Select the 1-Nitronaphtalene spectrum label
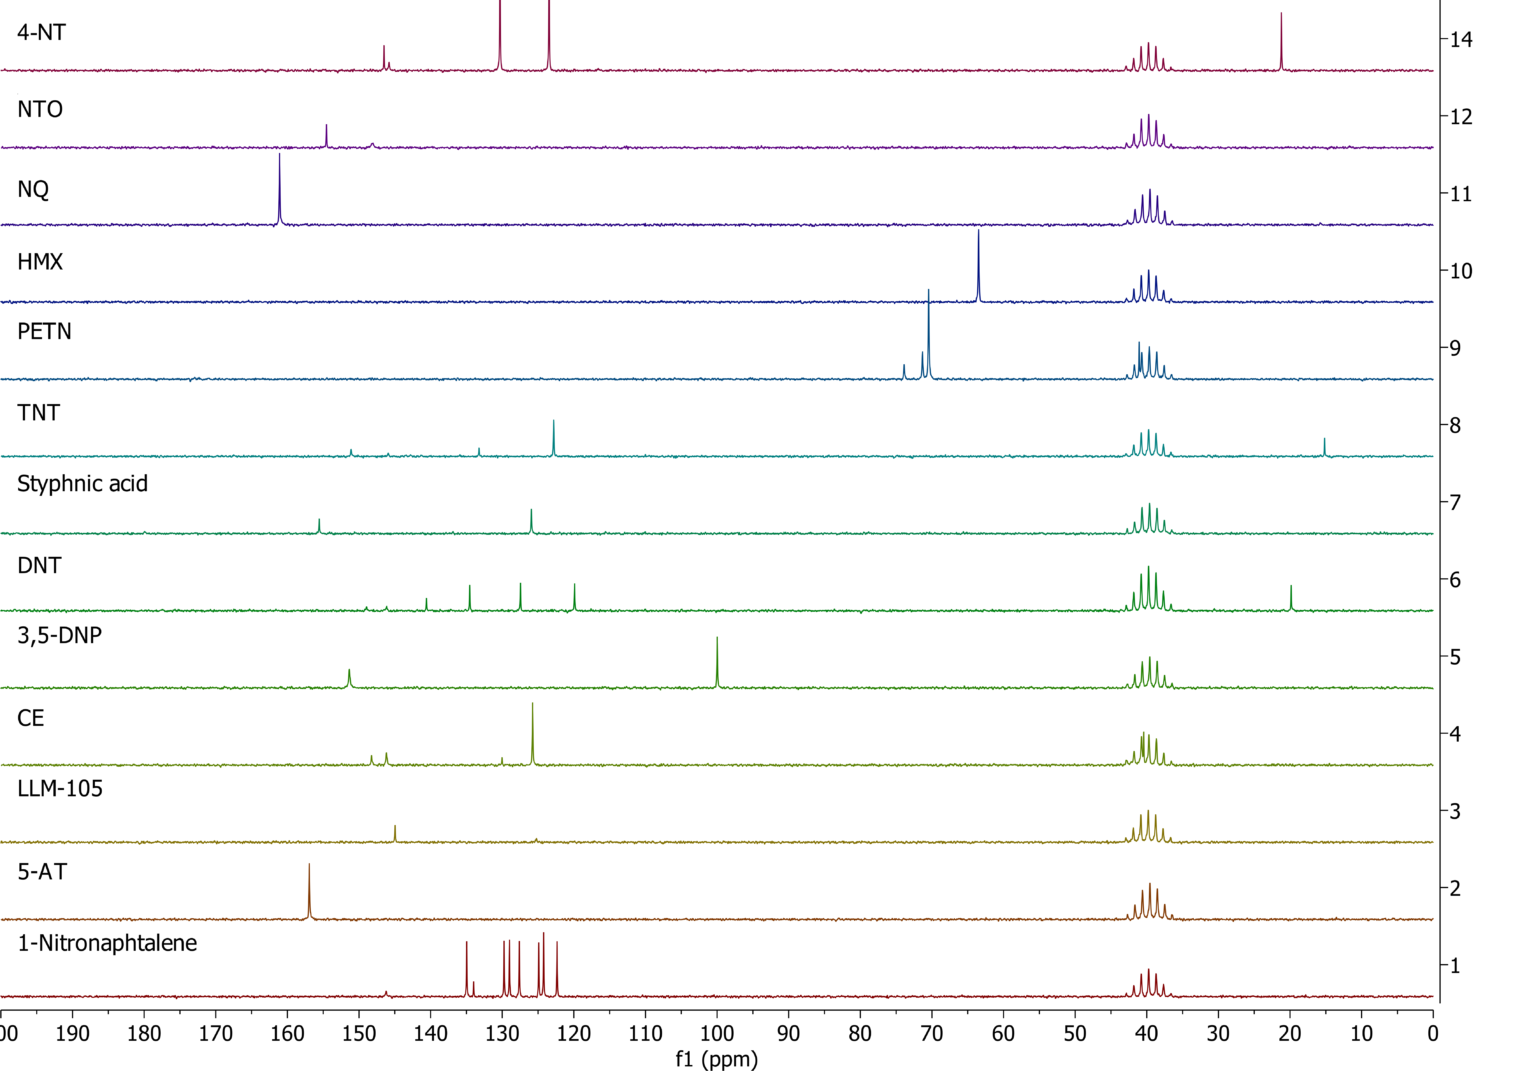Screen dimensions: 1536x1071 (106, 943)
